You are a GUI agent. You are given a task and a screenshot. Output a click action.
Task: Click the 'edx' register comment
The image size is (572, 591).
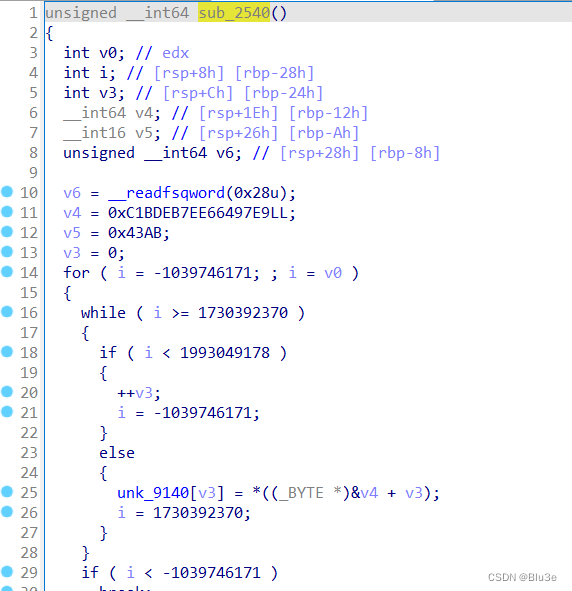point(175,53)
